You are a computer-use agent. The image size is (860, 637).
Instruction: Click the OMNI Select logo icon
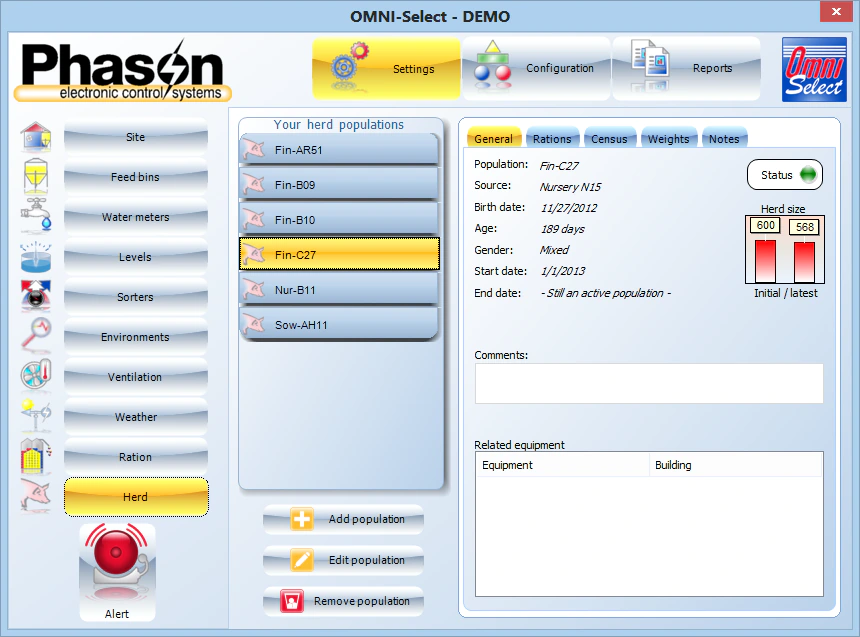click(812, 69)
